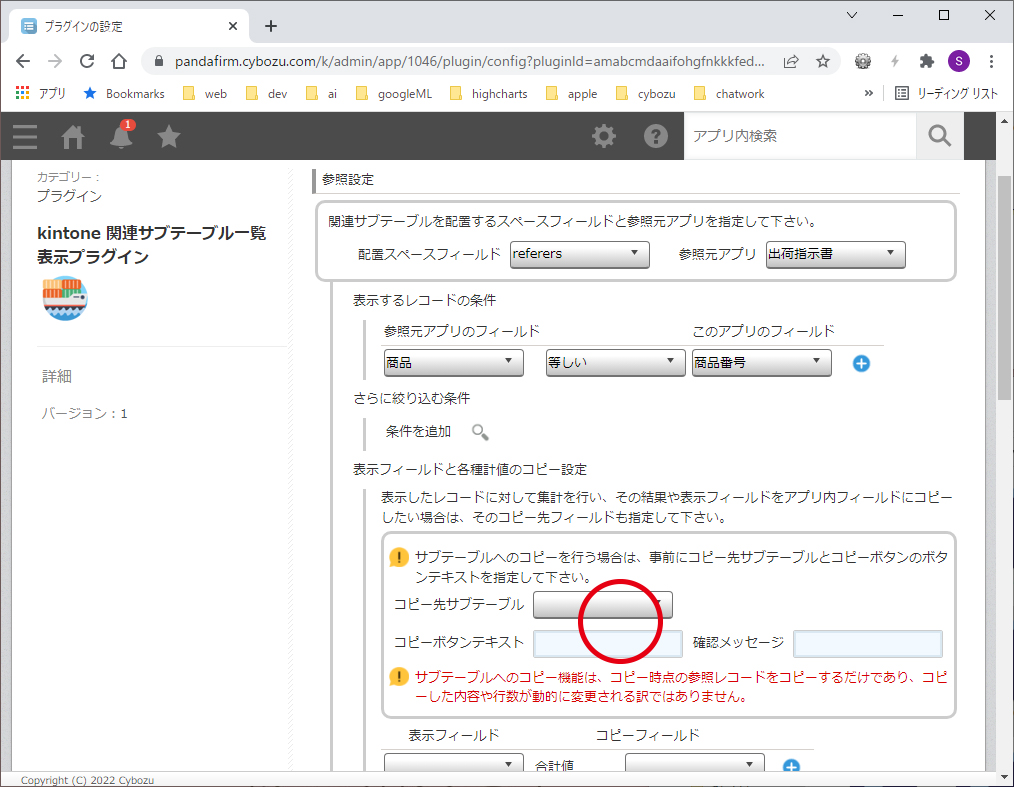Open the web bookmark folder
This screenshot has width=1014, height=787.
tap(205, 94)
